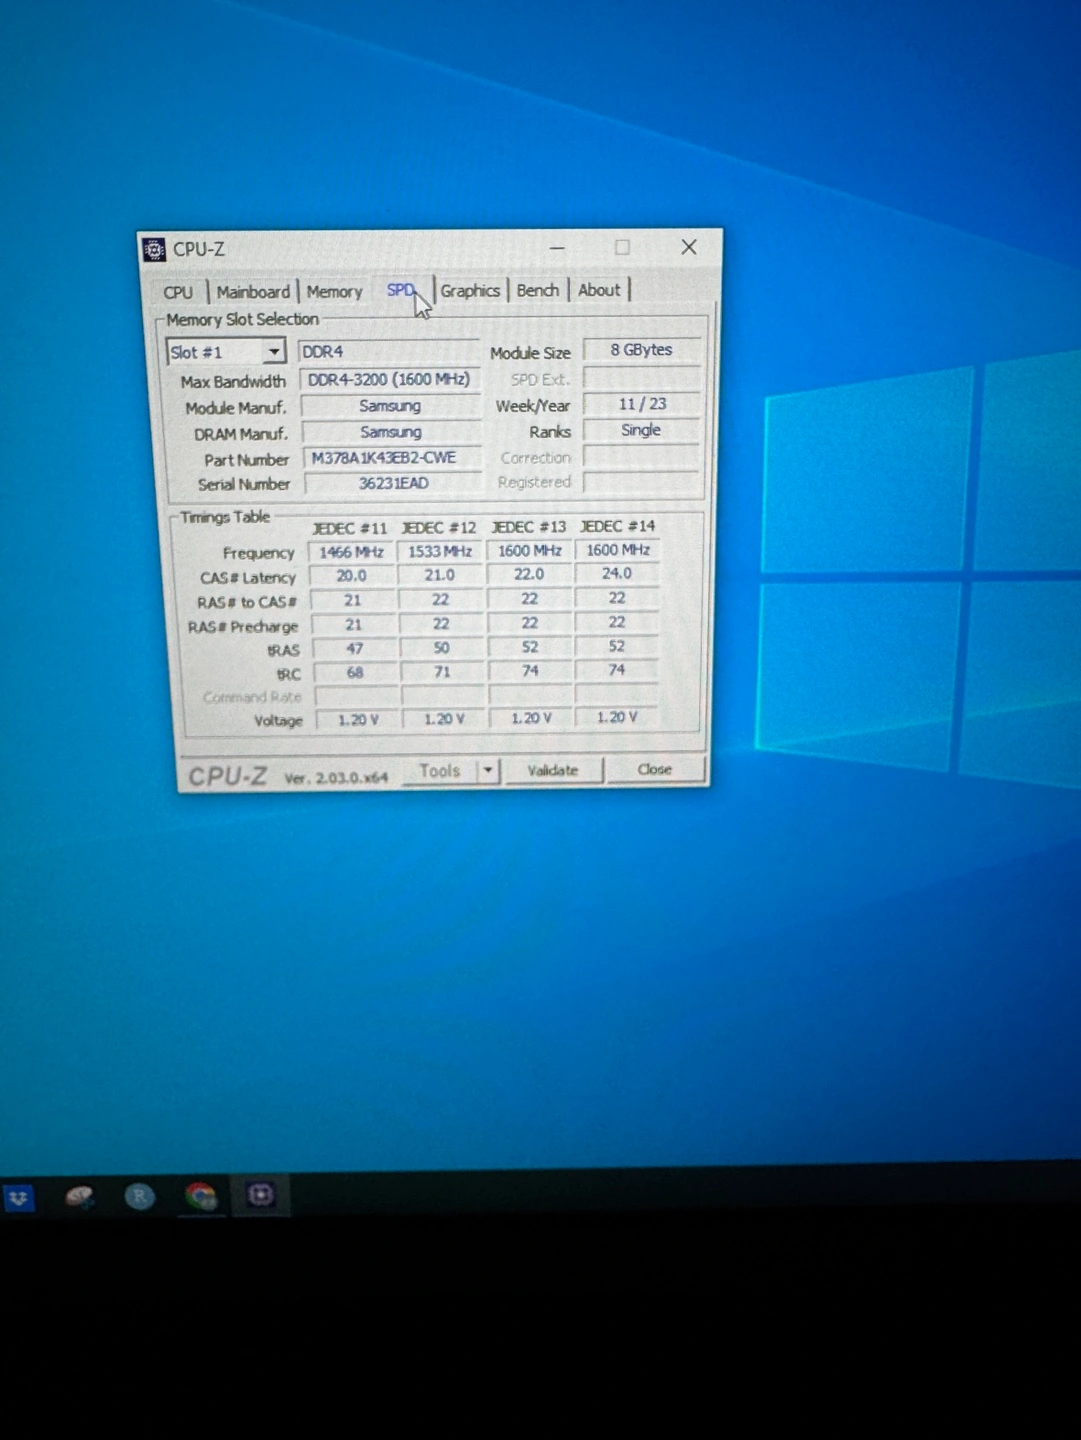The image size is (1081, 1440).
Task: Click the tRC value 68
Action: (354, 673)
